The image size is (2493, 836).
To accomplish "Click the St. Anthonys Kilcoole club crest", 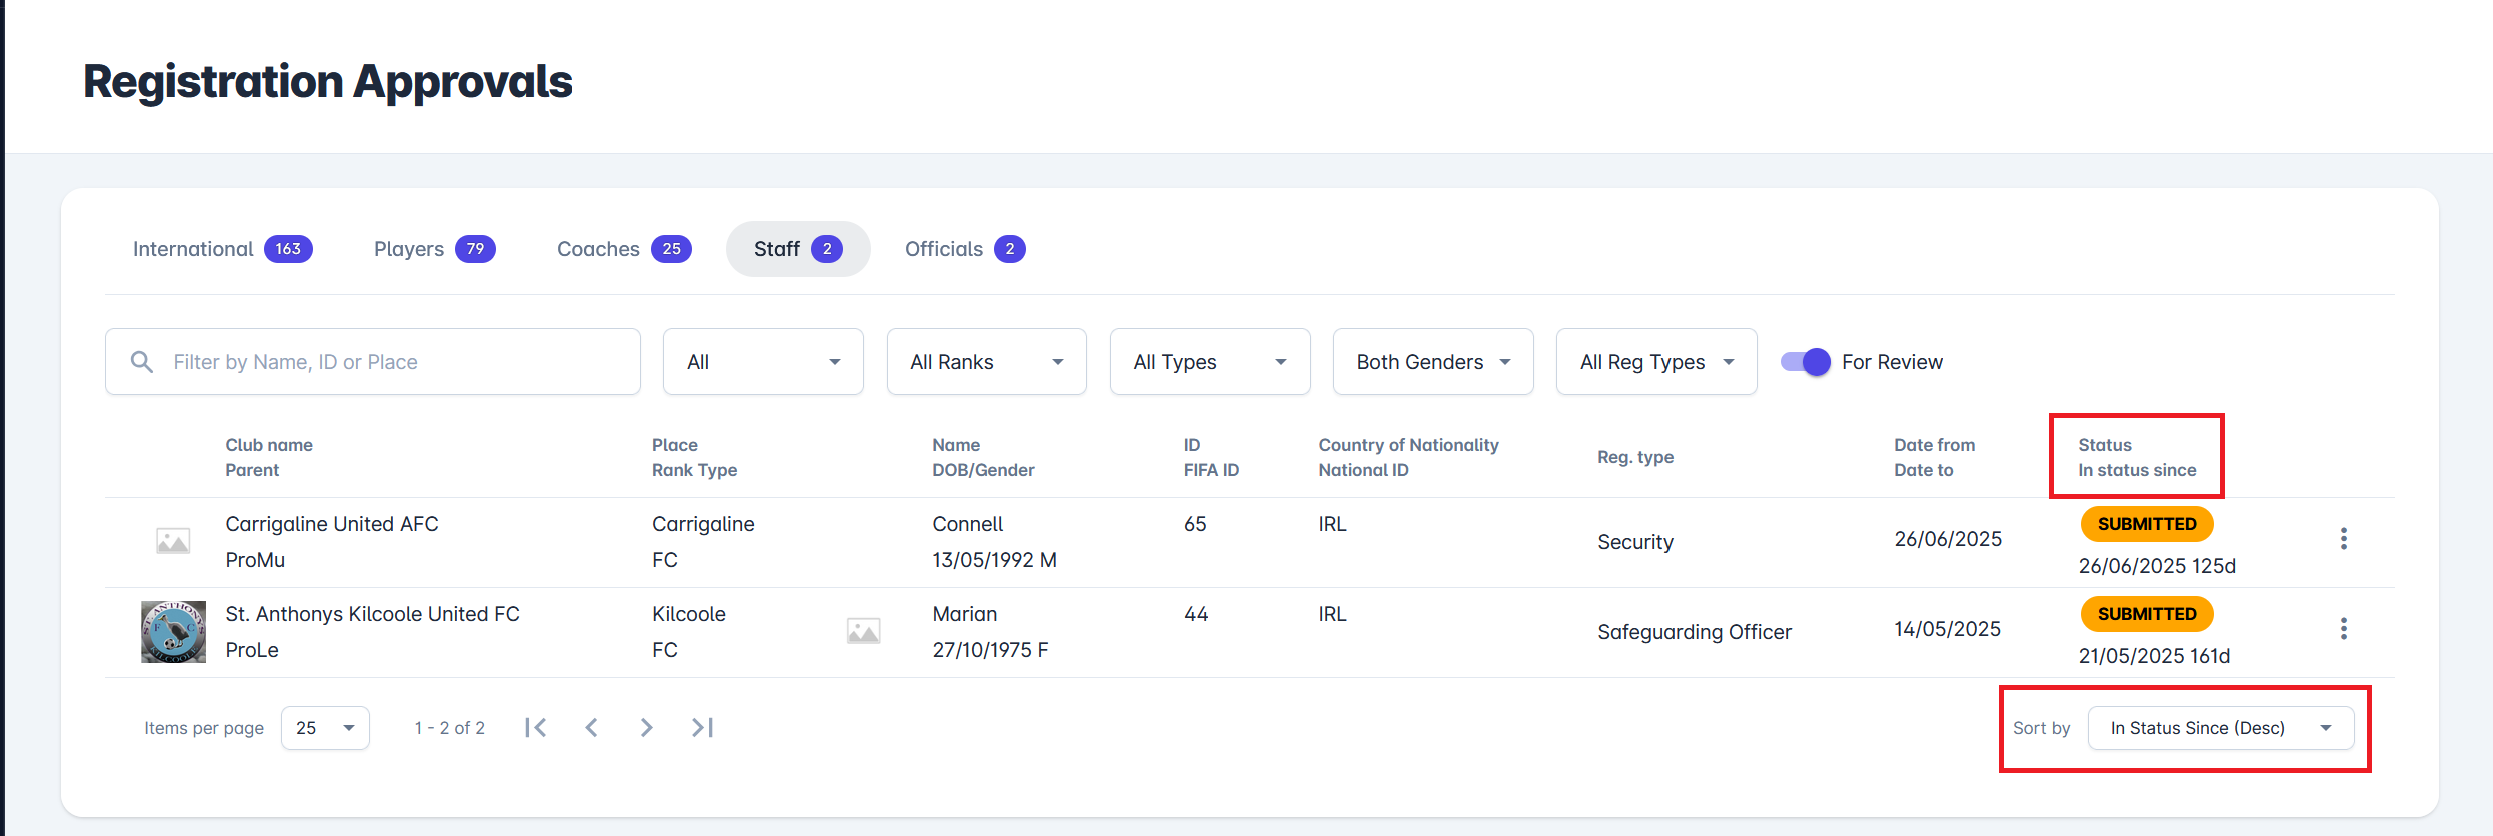I will tap(173, 632).
